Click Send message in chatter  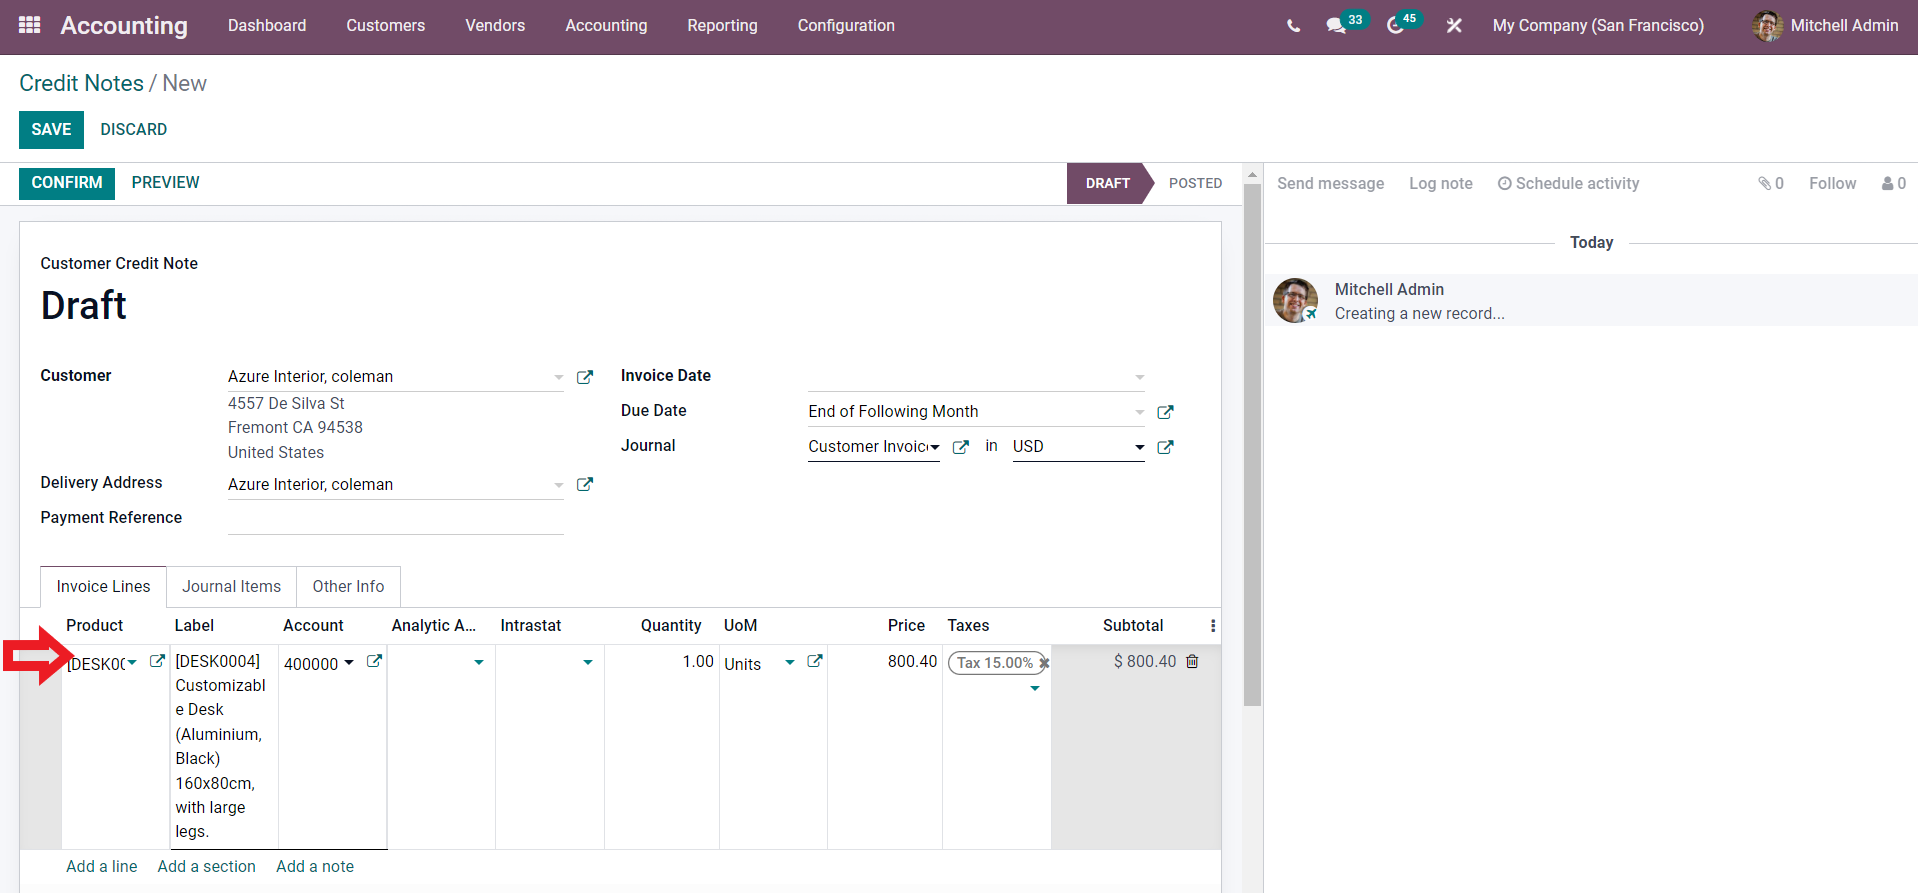pyautogui.click(x=1331, y=183)
